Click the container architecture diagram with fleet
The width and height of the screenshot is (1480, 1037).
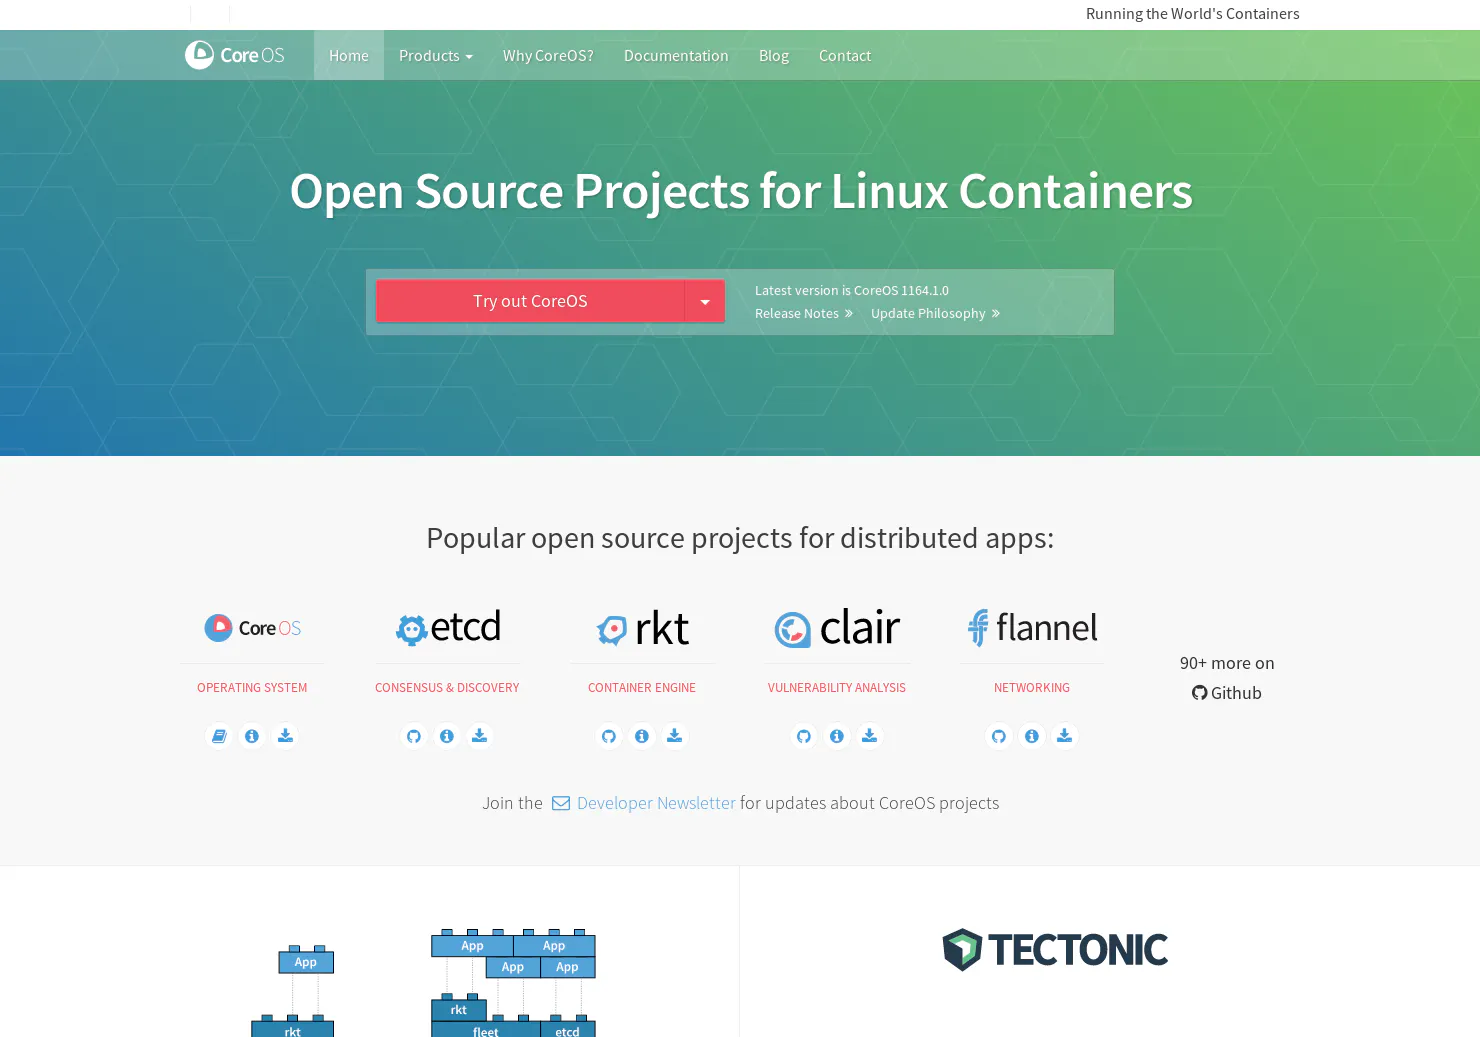point(513,983)
